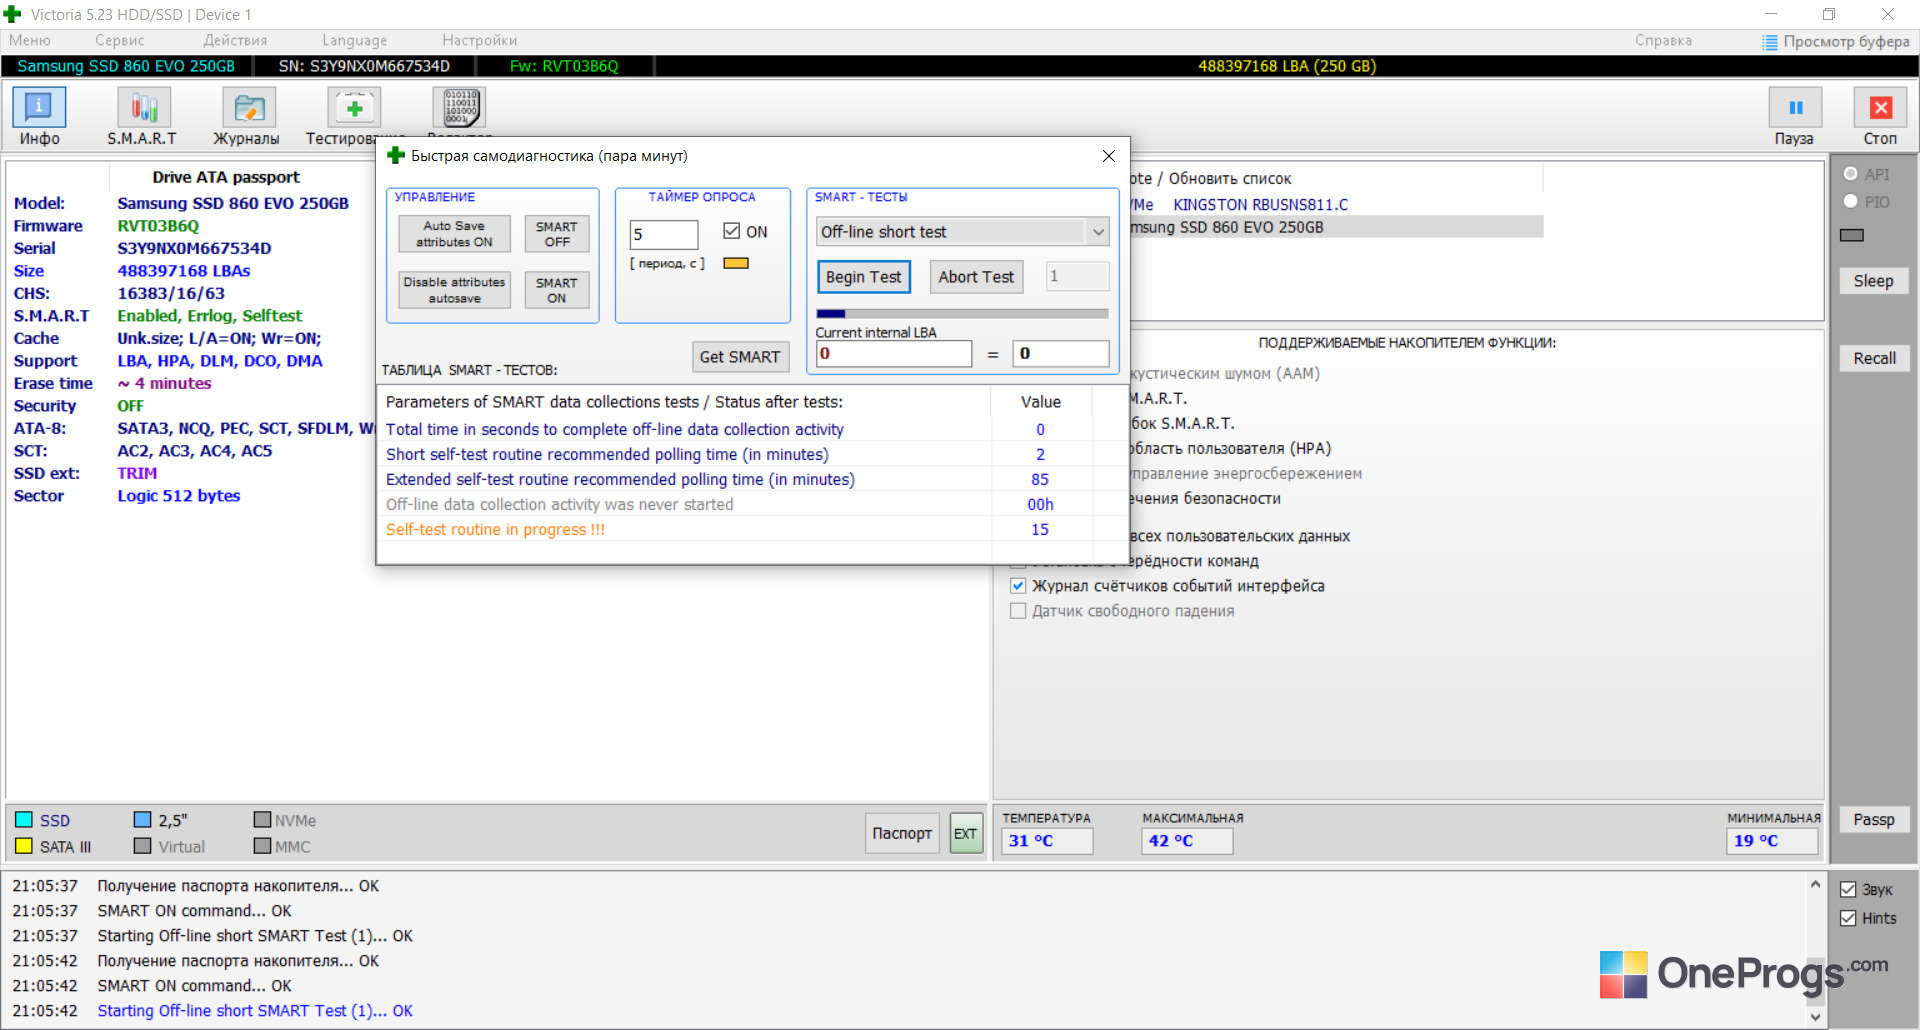Open the hex editor toolbar icon

(x=461, y=109)
